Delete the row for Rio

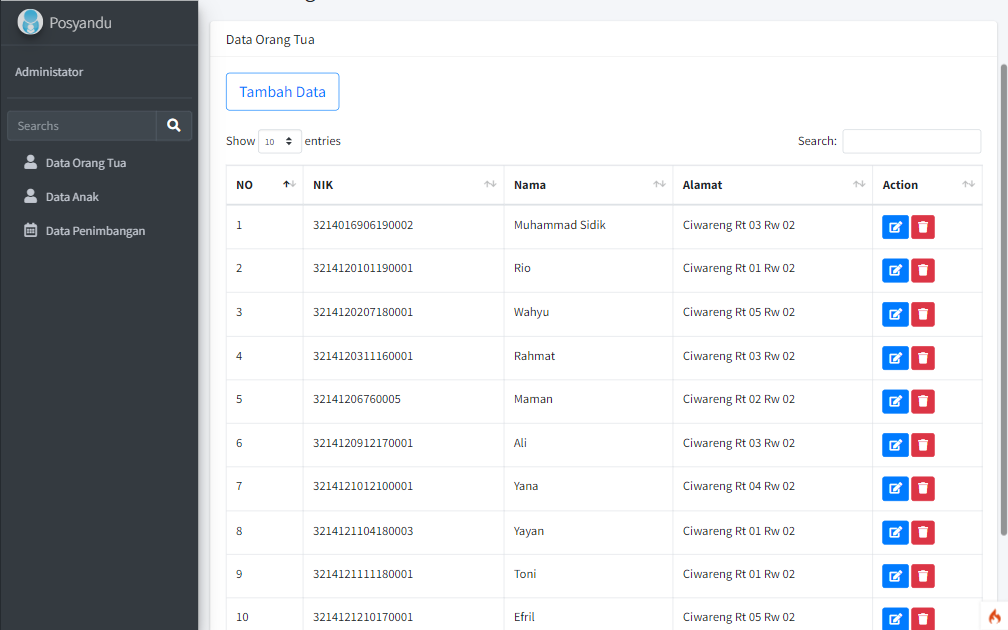click(x=923, y=271)
